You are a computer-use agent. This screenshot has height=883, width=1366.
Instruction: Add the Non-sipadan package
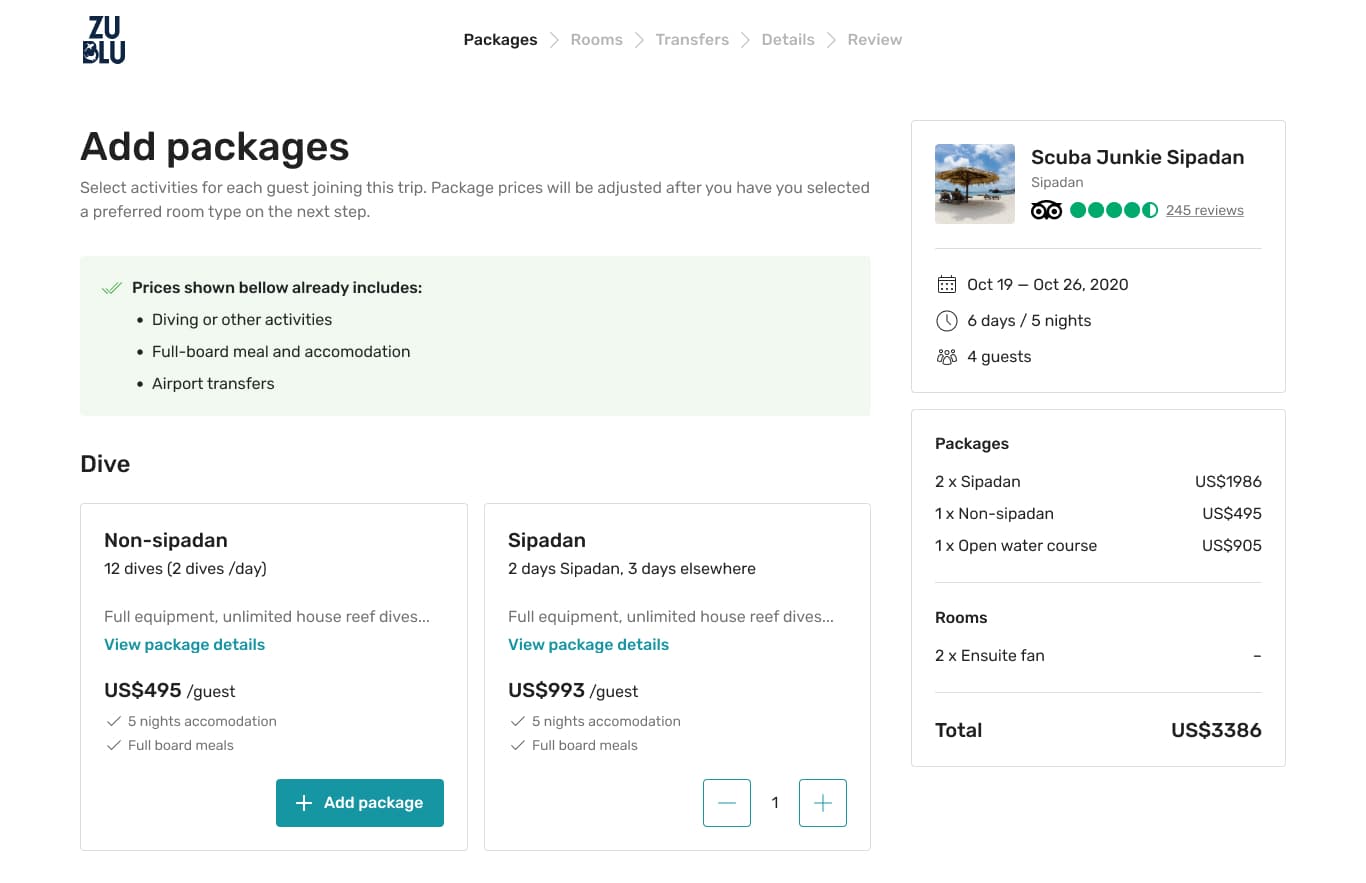coord(360,803)
